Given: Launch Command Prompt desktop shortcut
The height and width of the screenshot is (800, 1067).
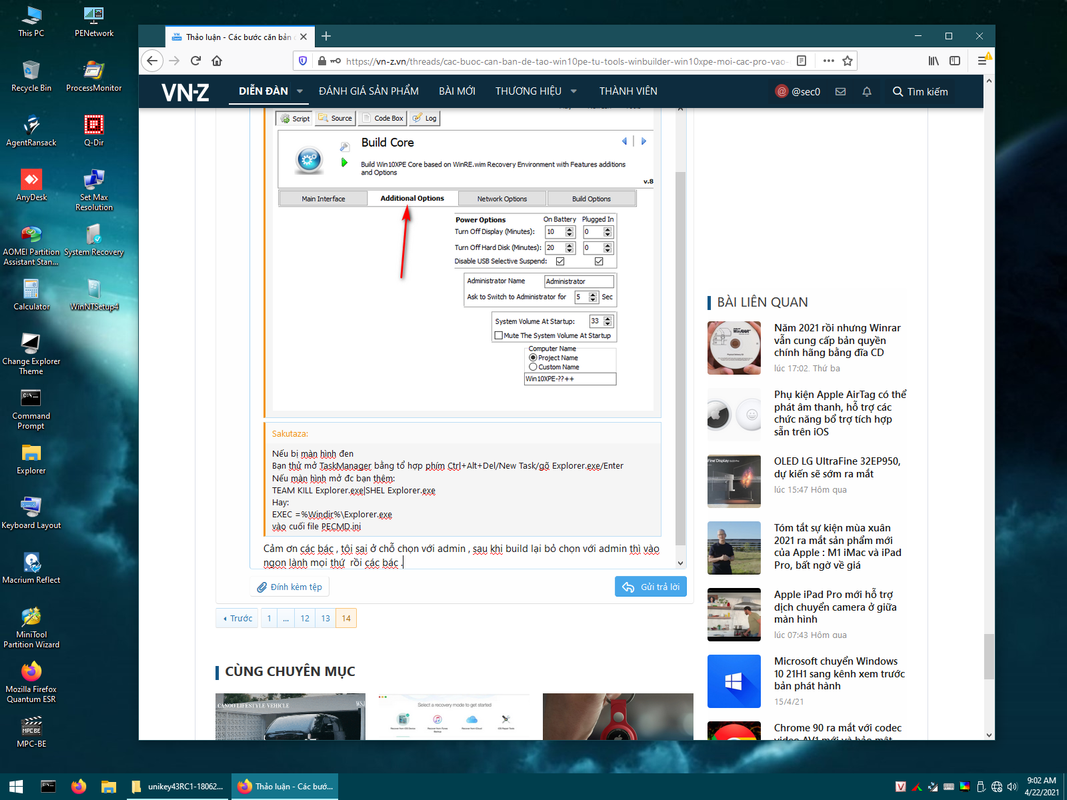Looking at the screenshot, I should 31,410.
